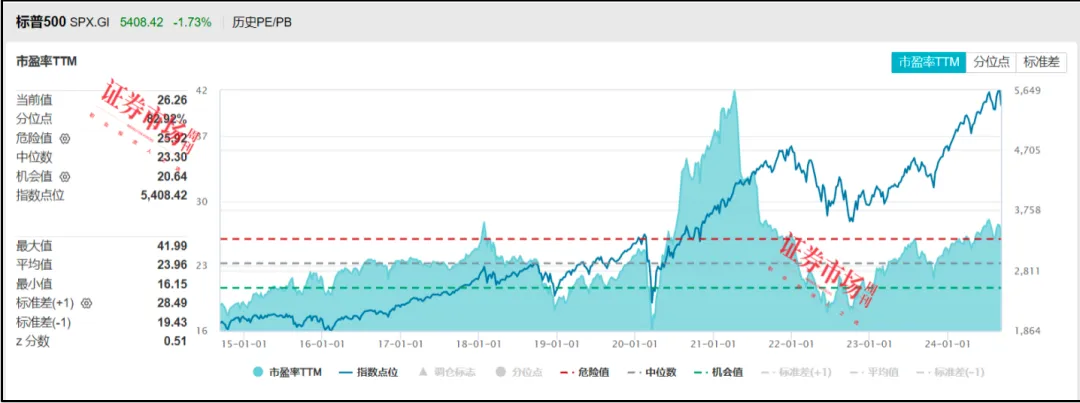Screen dimensions: 1080x403
Task: Click the 标普500 index title
Action: pos(41,22)
